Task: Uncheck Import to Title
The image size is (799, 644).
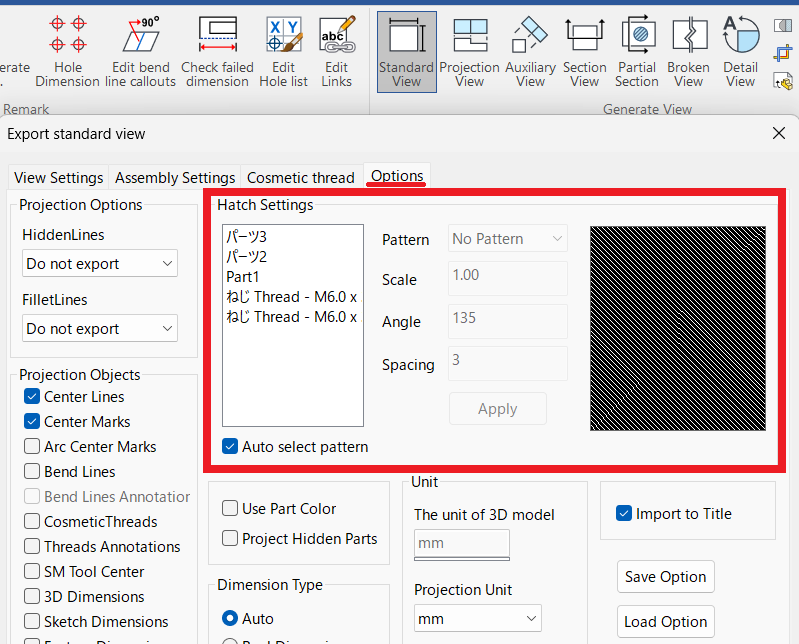Action: [x=624, y=513]
